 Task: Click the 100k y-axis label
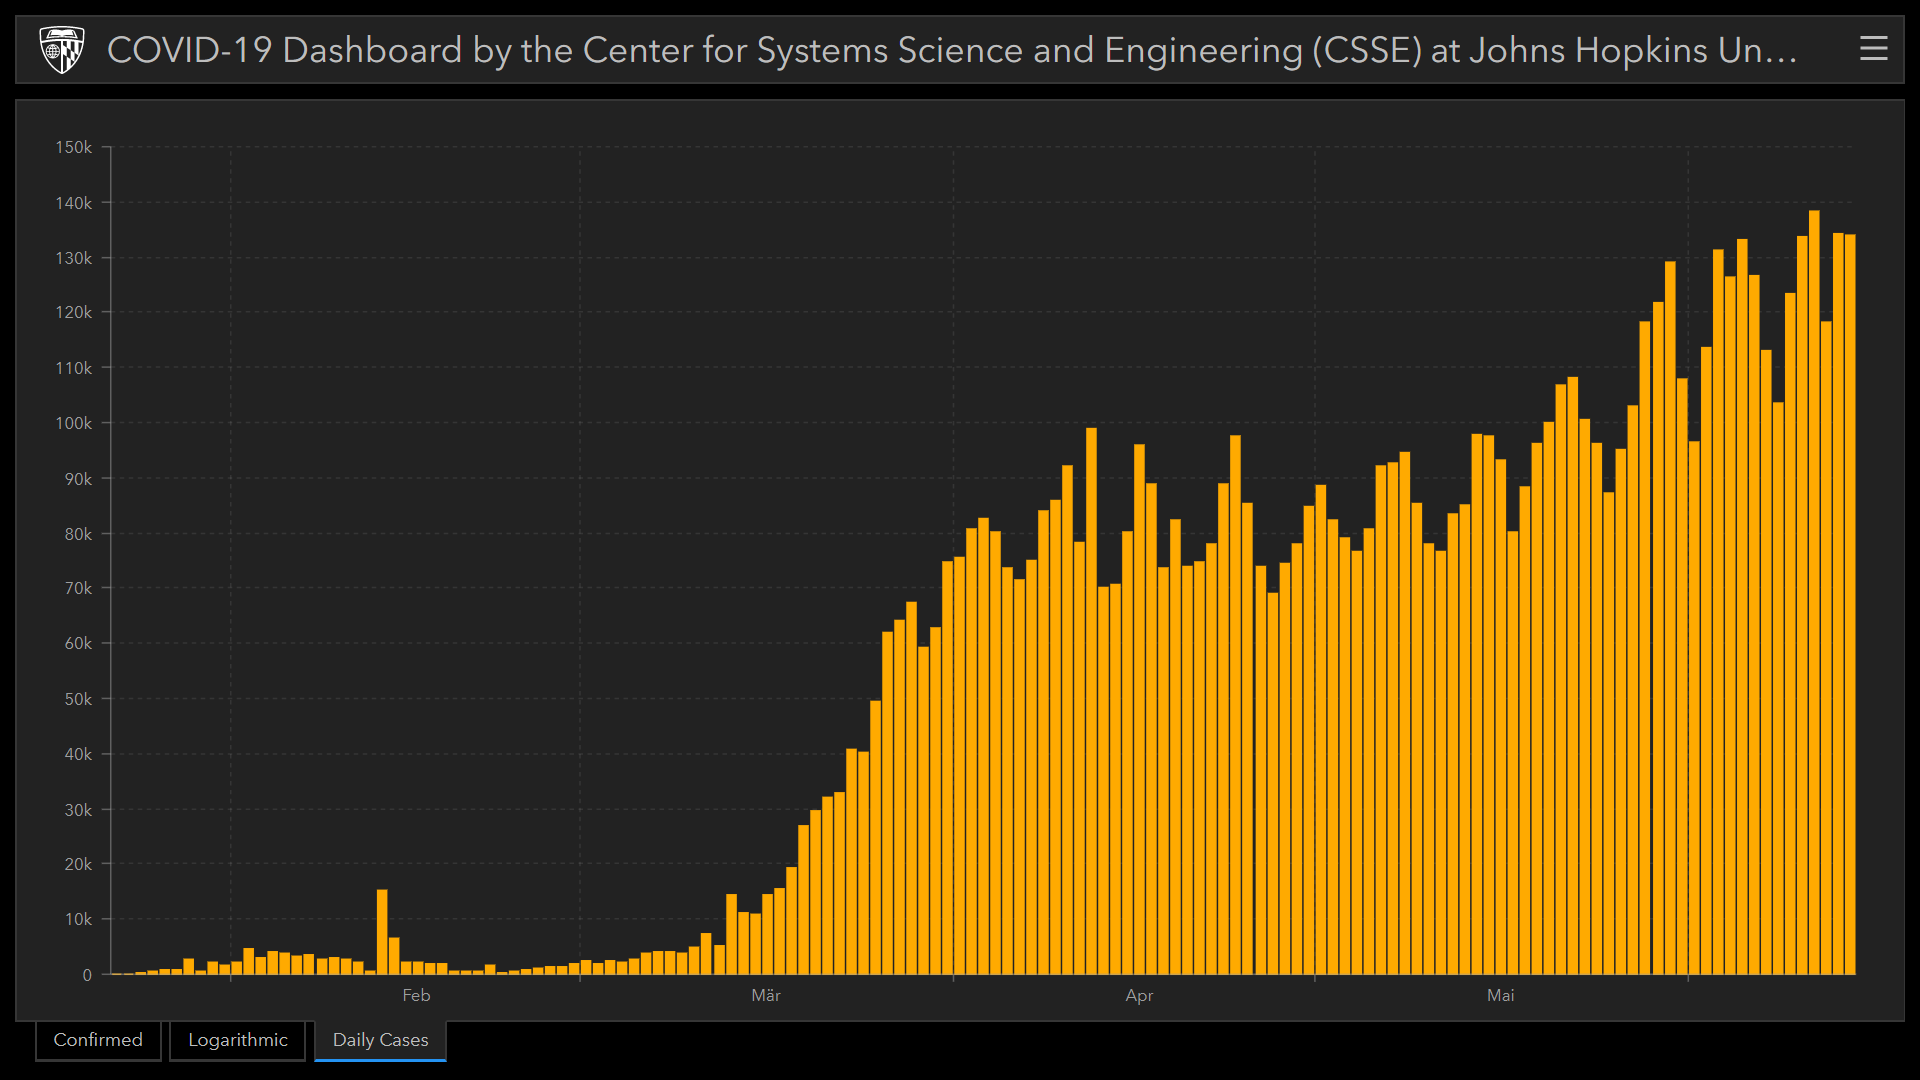pos(73,423)
